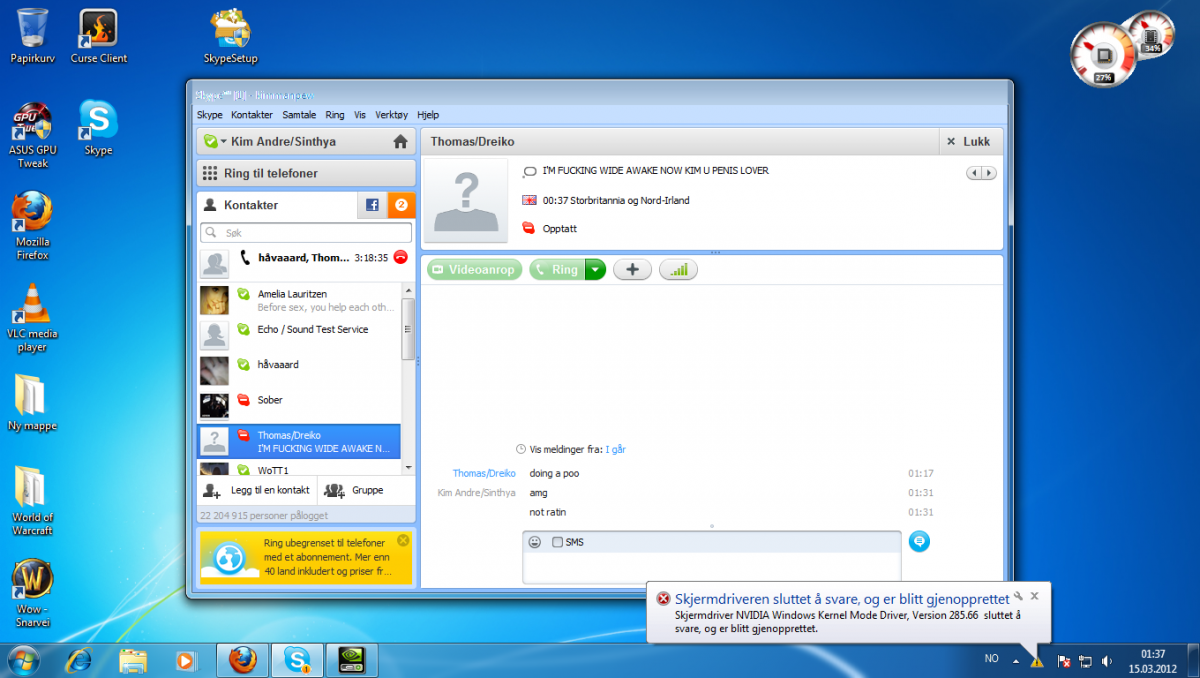Select Echo / Sound Test Service contact
This screenshot has height=678, width=1200.
[x=298, y=335]
